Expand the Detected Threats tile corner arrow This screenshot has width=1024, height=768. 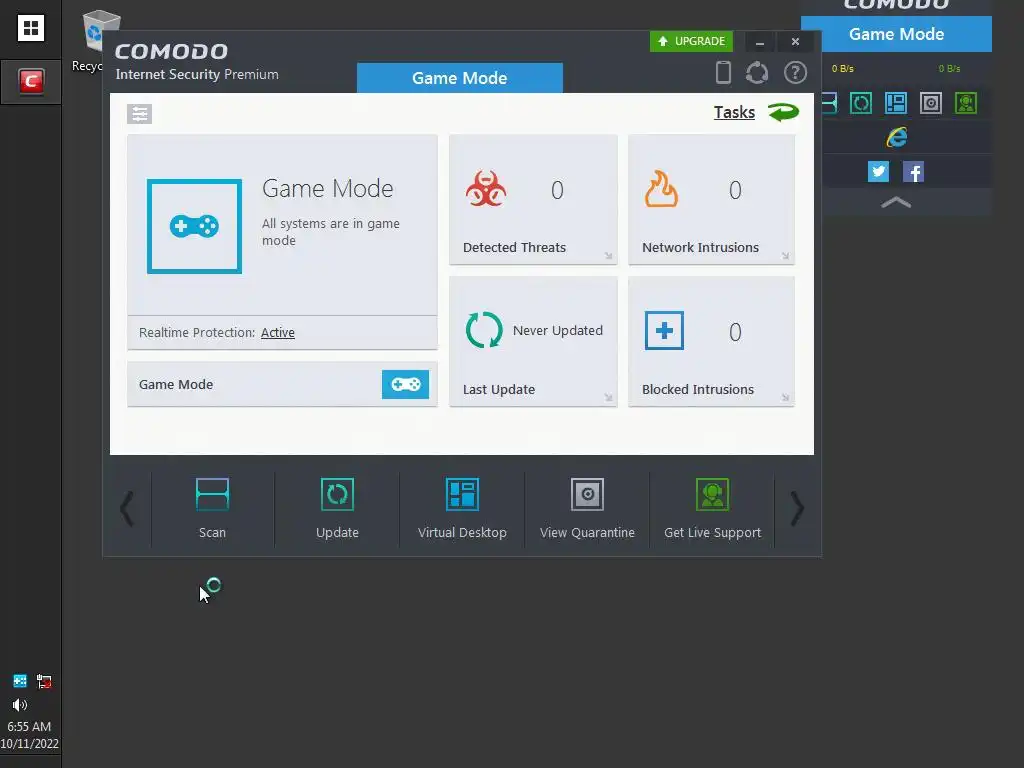click(x=608, y=255)
